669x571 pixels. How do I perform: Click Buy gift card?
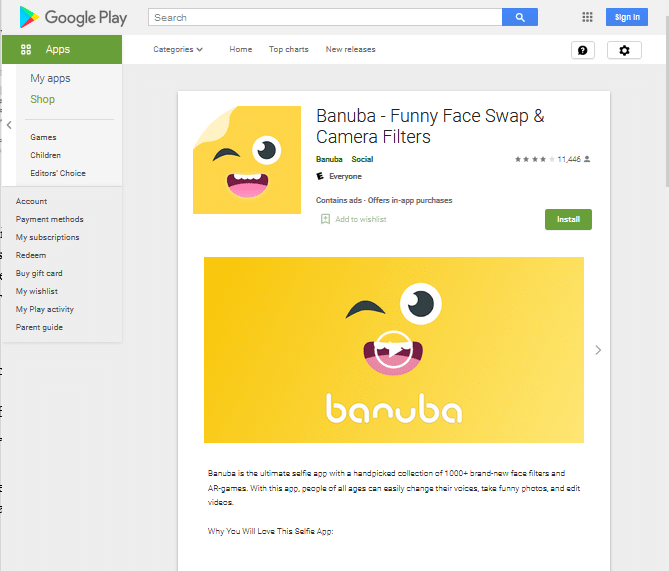tap(39, 273)
